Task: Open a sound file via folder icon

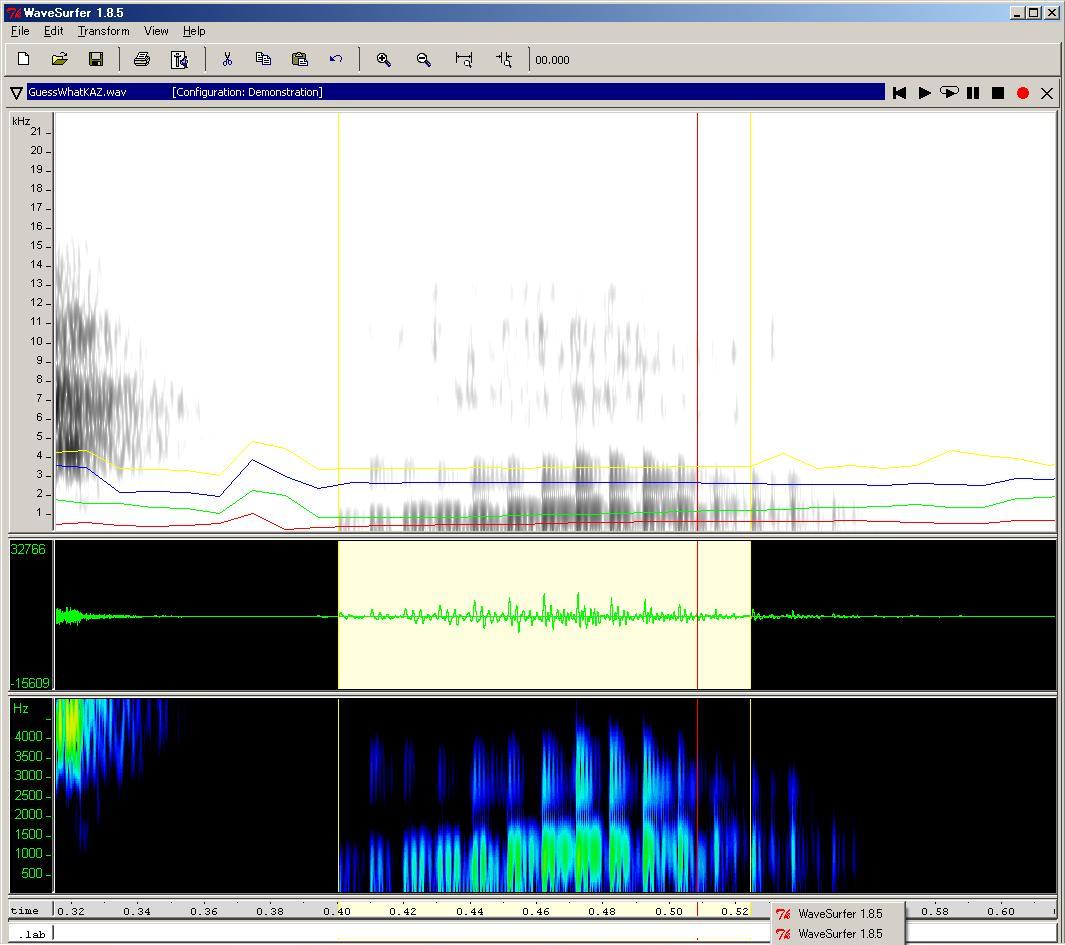Action: [59, 60]
